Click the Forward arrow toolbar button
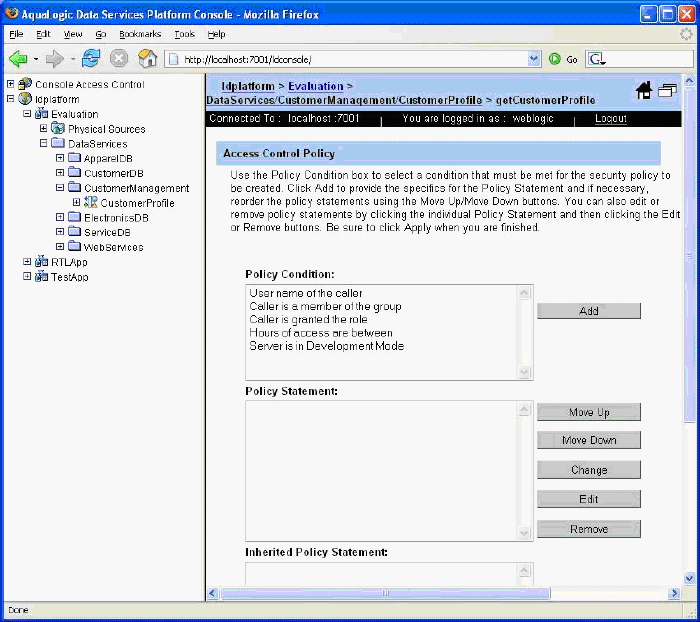This screenshot has width=700, height=622. click(x=55, y=59)
